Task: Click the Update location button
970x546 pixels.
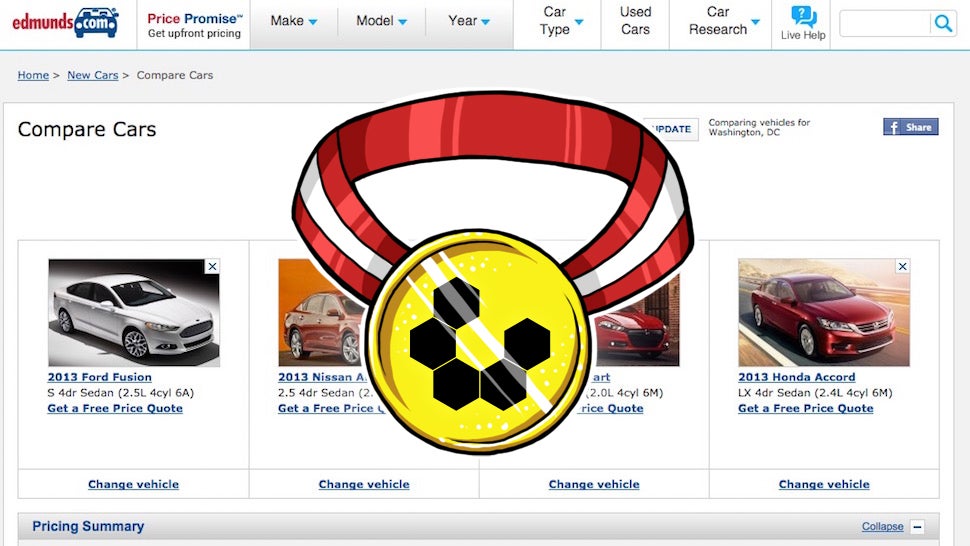Action: (672, 129)
